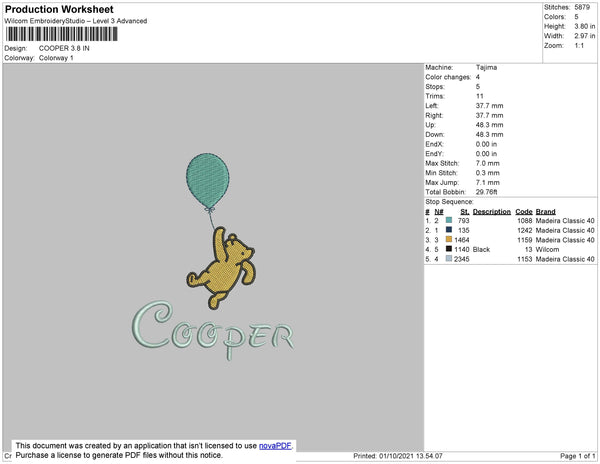
Task: Select the gold color swatch in stop 3
Action: [x=449, y=239]
